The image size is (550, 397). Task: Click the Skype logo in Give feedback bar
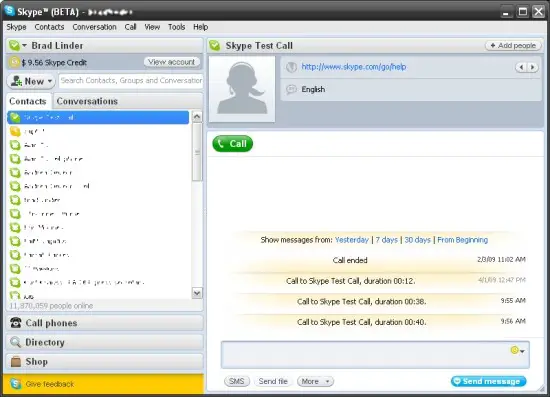pos(15,384)
